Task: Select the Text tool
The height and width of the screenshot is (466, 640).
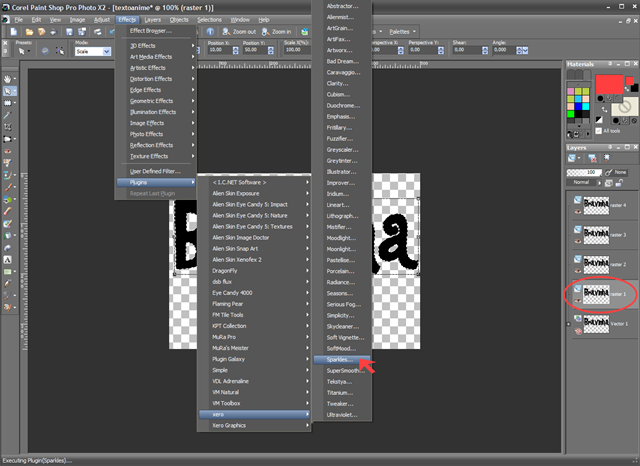Action: pos(7,260)
